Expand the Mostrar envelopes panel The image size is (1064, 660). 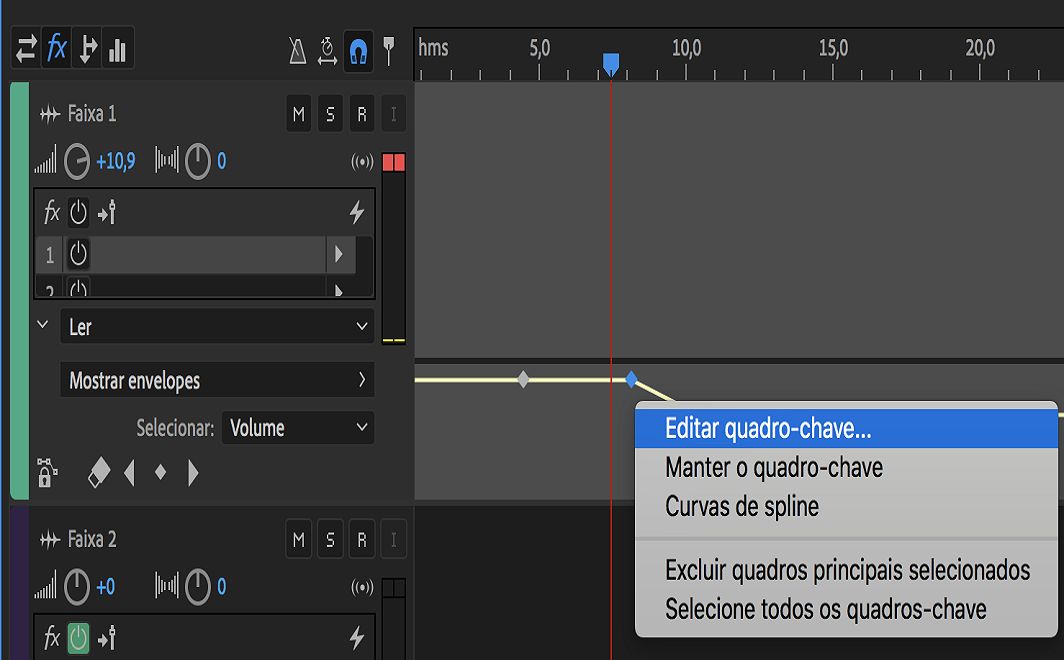(x=217, y=380)
